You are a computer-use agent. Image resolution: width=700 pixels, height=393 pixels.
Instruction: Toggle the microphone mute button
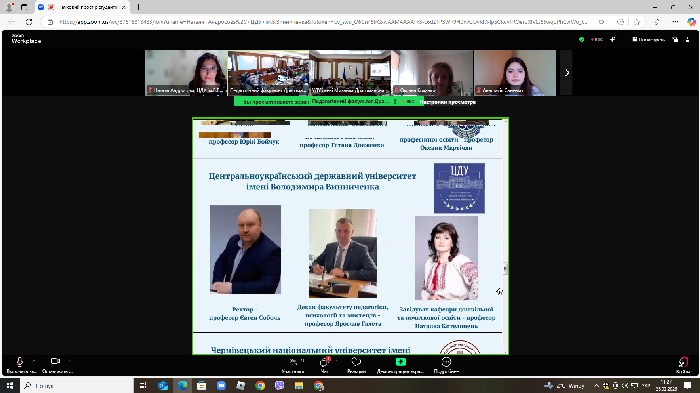pos(20,361)
